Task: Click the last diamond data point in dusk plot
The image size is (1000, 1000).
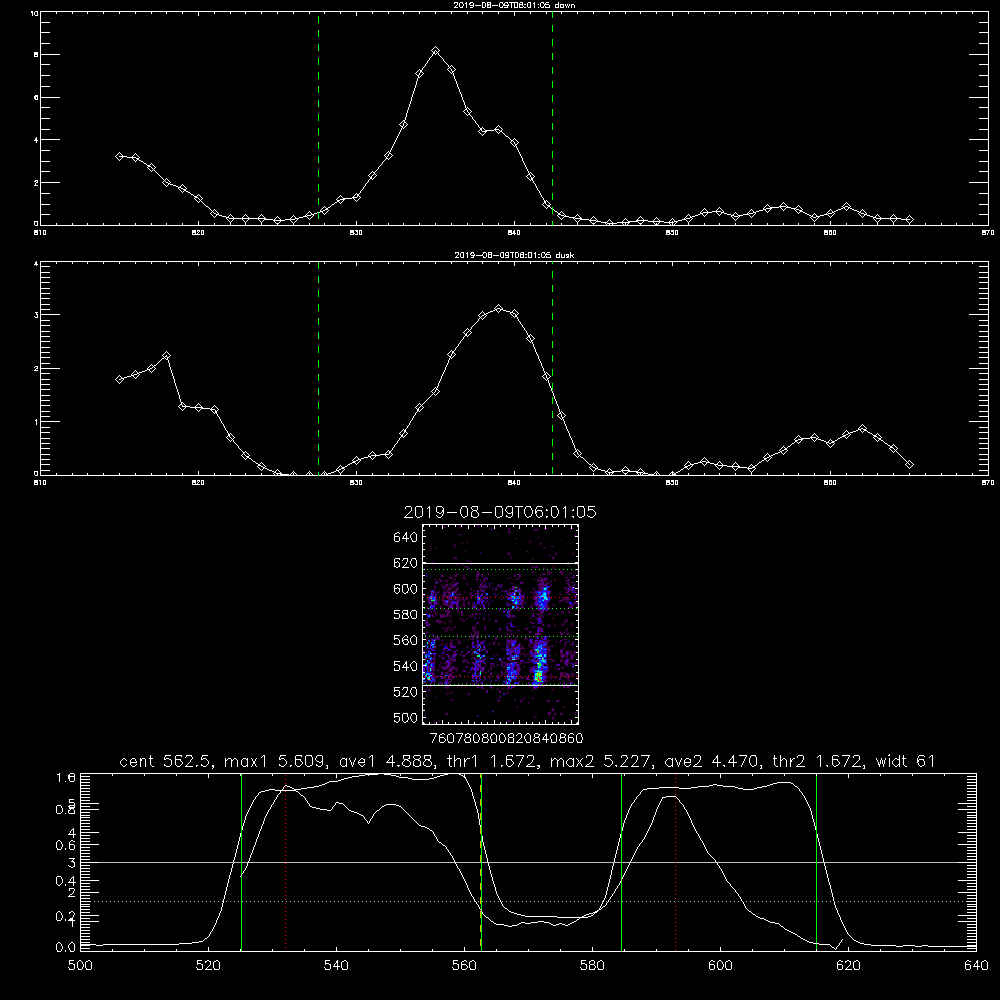Action: (909, 465)
